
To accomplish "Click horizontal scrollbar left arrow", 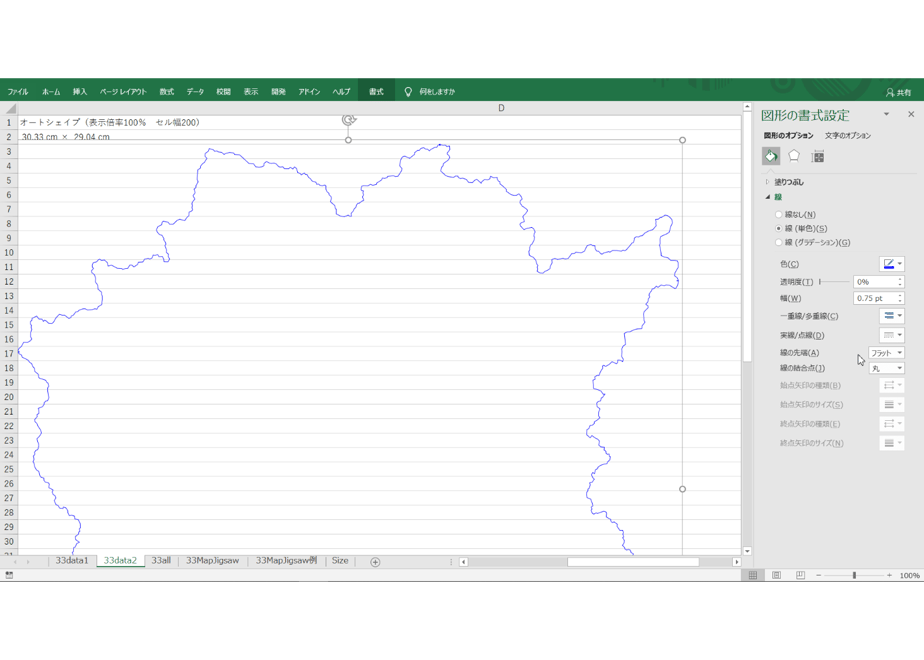I will tap(464, 562).
